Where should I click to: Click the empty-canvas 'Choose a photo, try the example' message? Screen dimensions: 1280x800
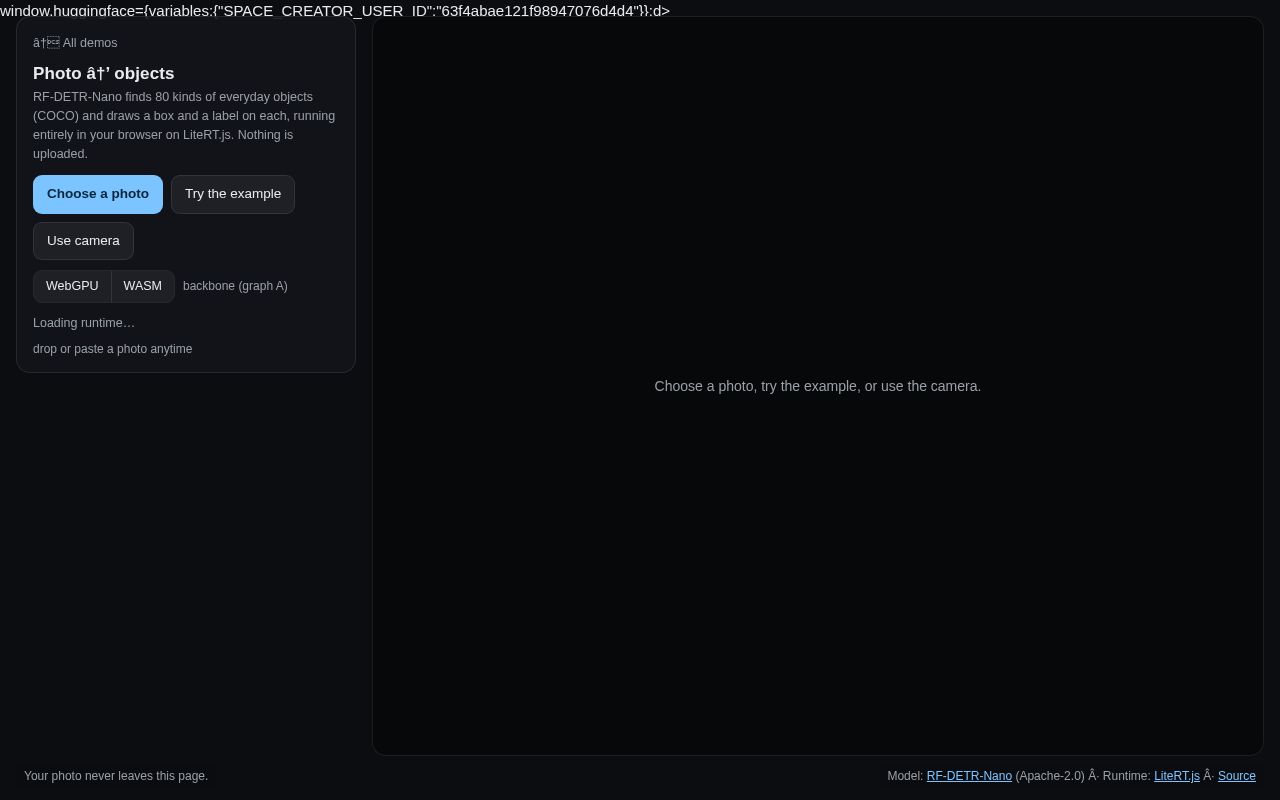pos(818,386)
